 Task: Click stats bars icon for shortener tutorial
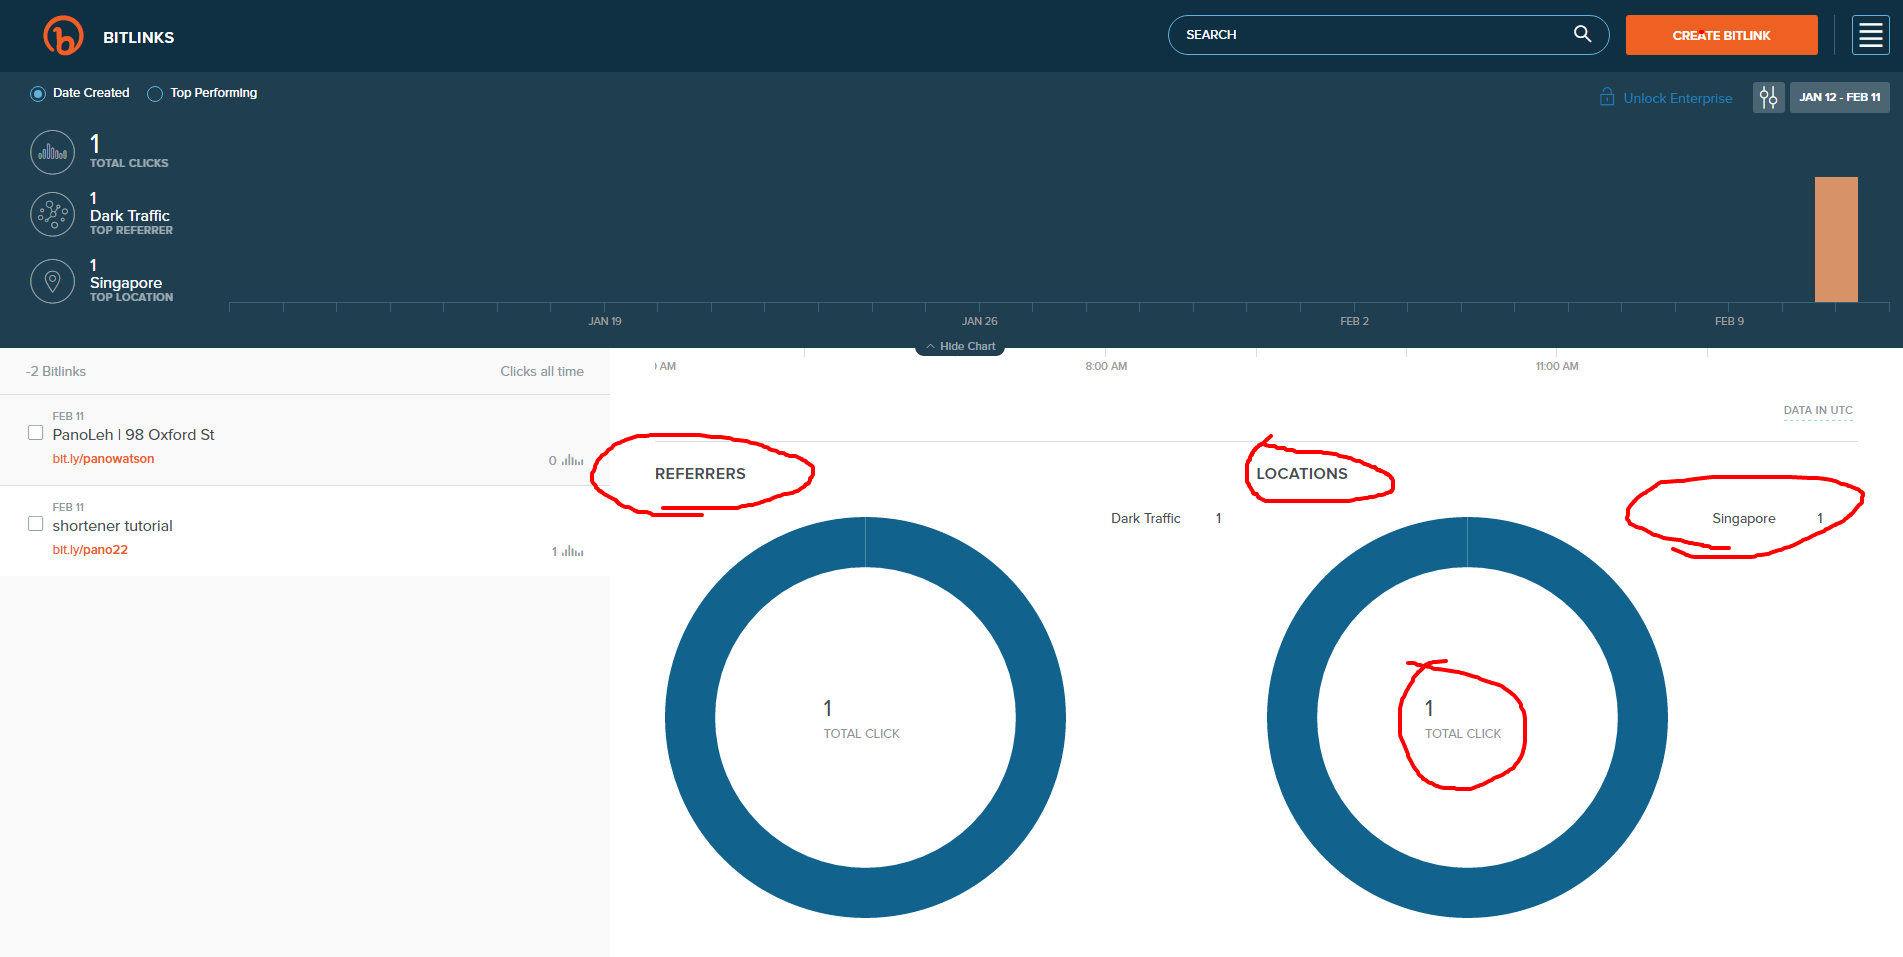(x=572, y=551)
